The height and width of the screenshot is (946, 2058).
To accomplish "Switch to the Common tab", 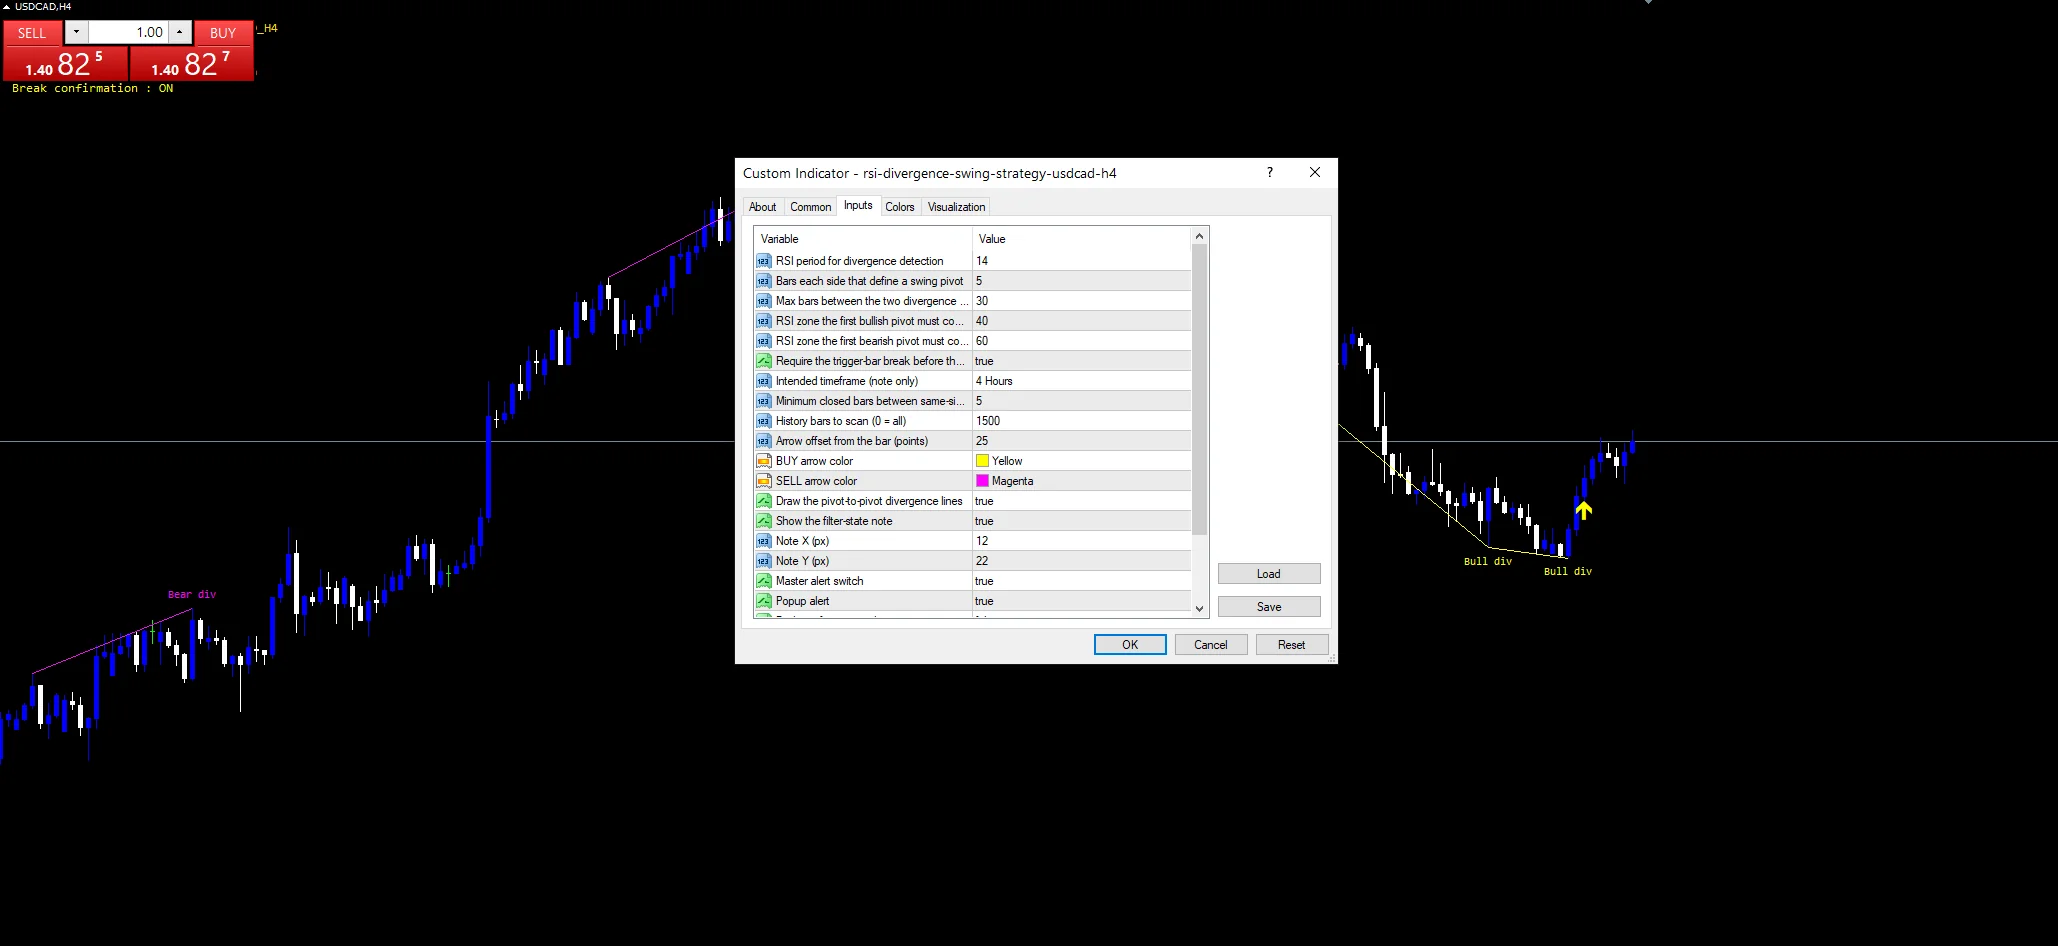I will [810, 207].
